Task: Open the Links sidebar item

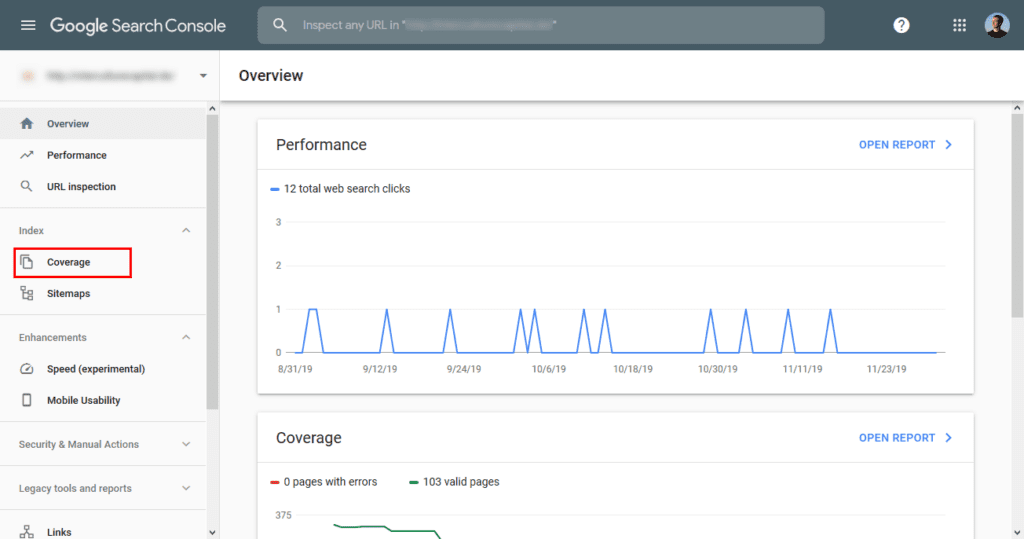Action: coord(59,532)
